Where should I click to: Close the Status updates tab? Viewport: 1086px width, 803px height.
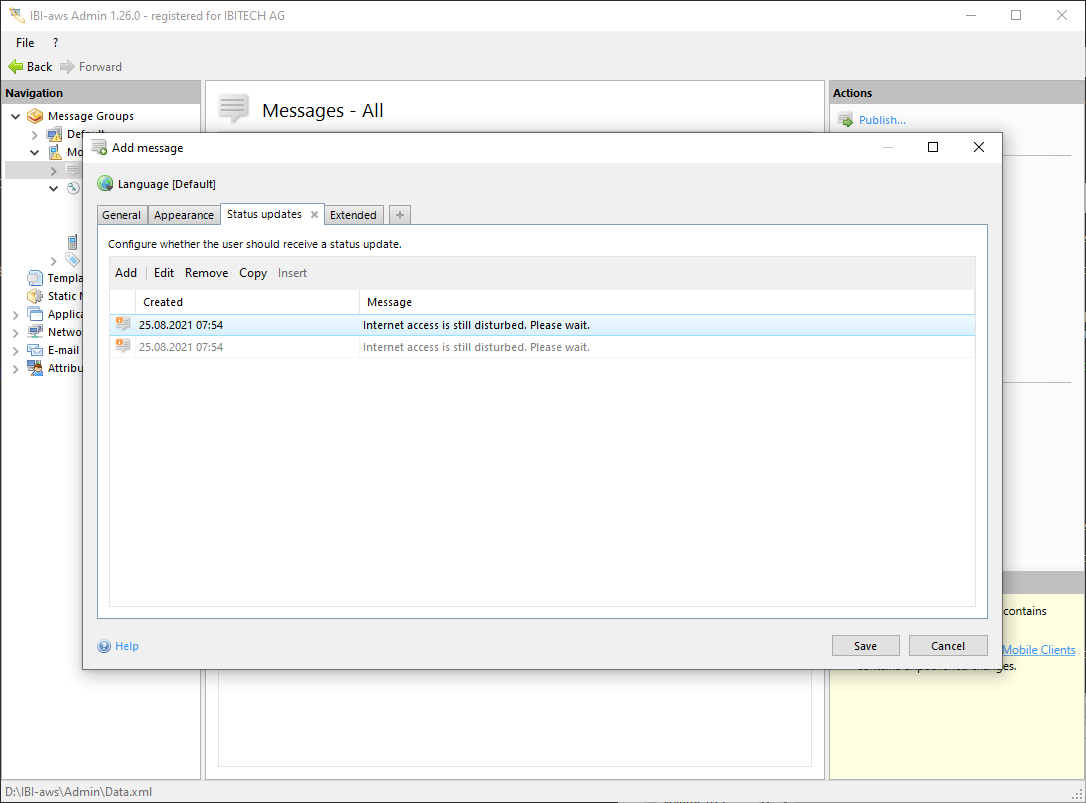pos(314,215)
